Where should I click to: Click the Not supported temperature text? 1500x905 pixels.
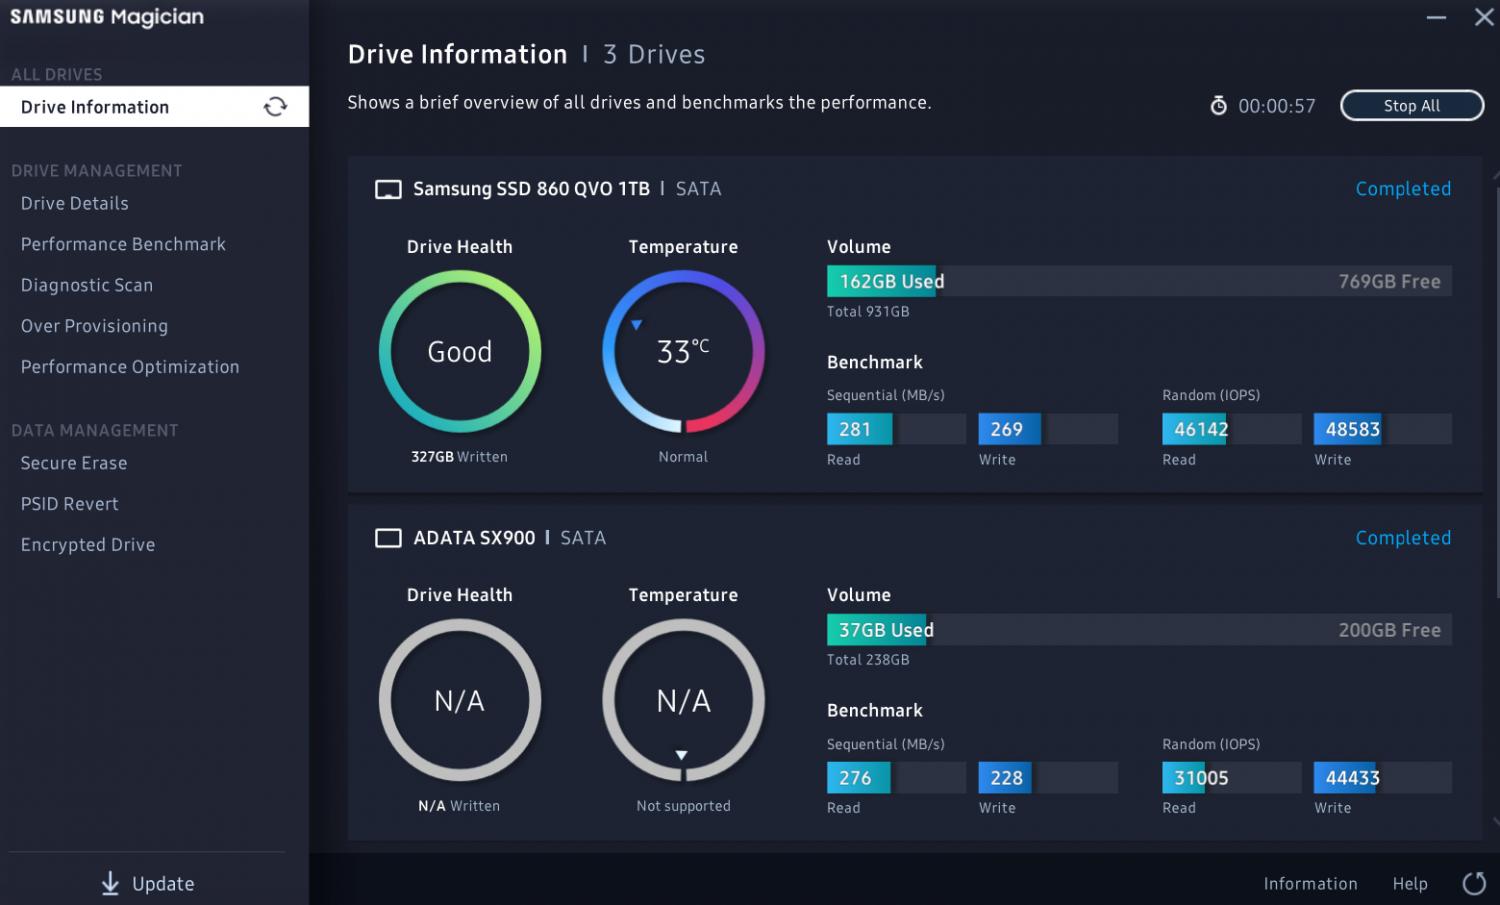click(x=683, y=806)
